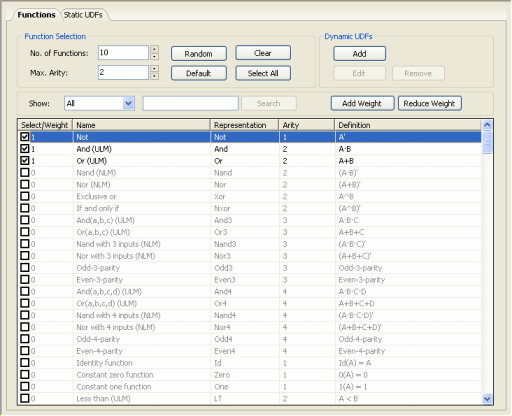Viewport: 512px width, 416px height.
Task: Open the Show filter dropdown
Action: coord(128,103)
